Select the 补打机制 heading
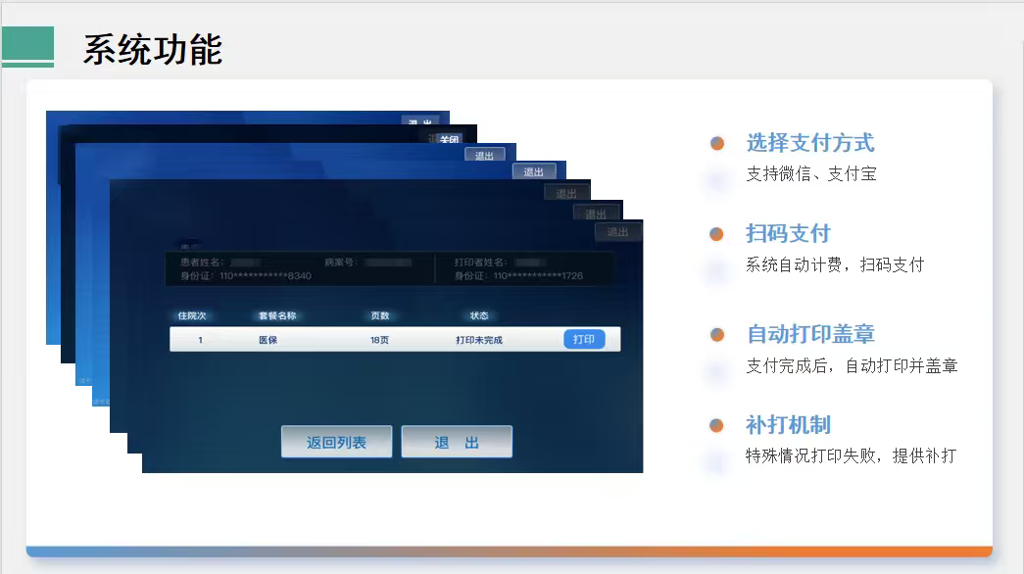 pos(788,425)
